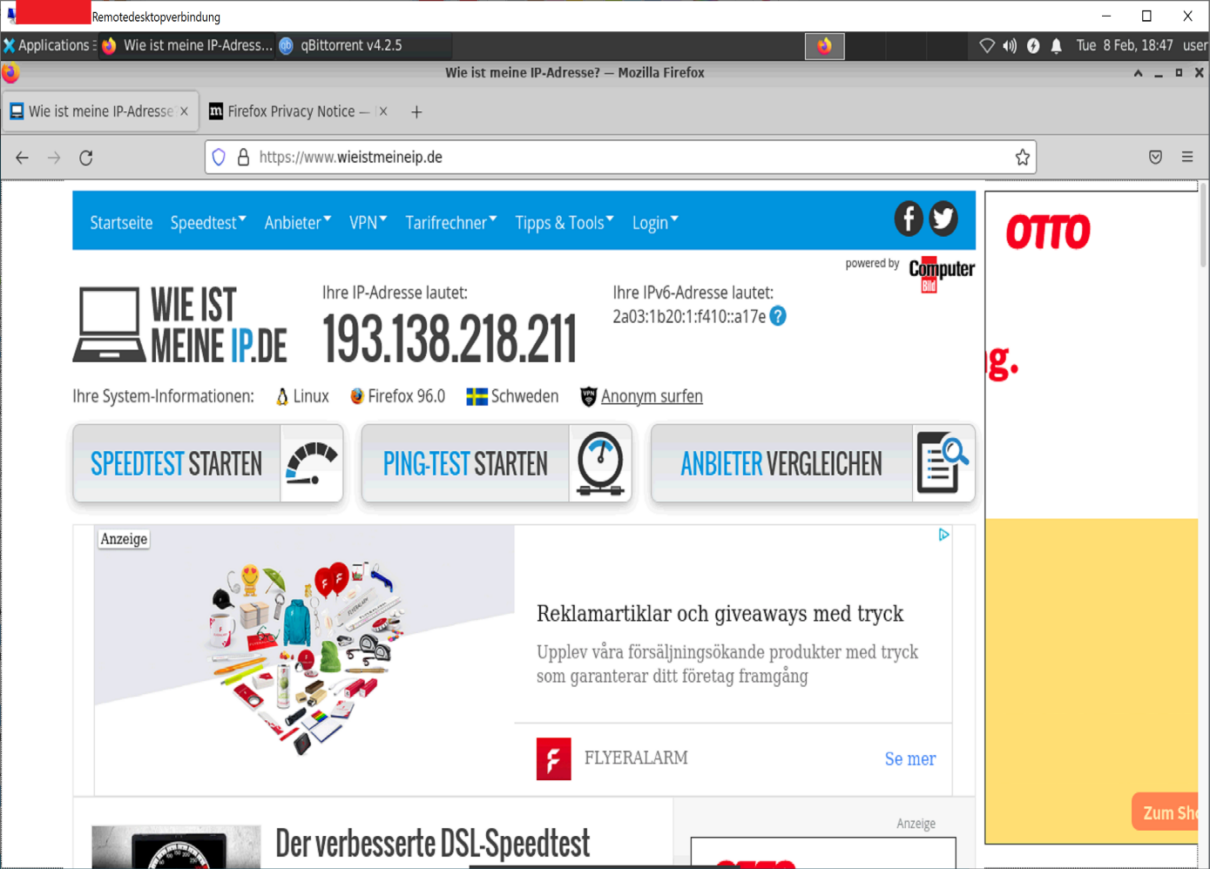
Task: Click the Speedtest starten button
Action: [x=208, y=463]
